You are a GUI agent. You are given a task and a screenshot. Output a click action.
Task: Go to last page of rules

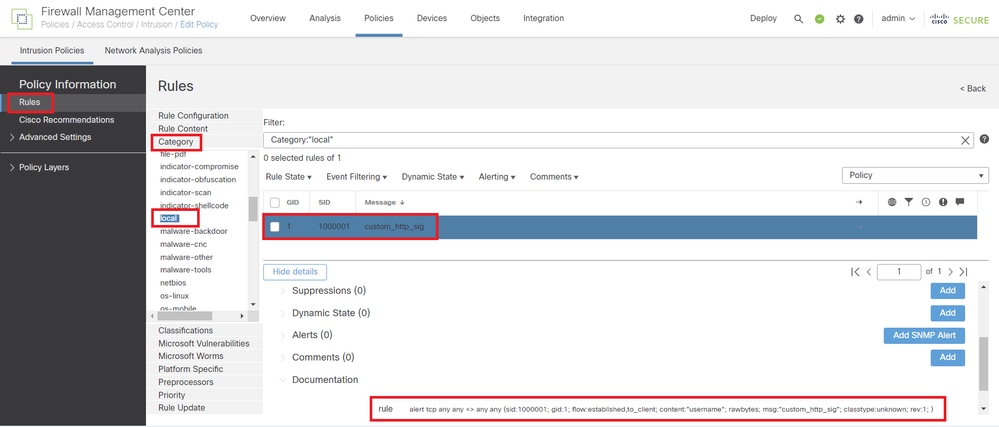[x=963, y=271]
